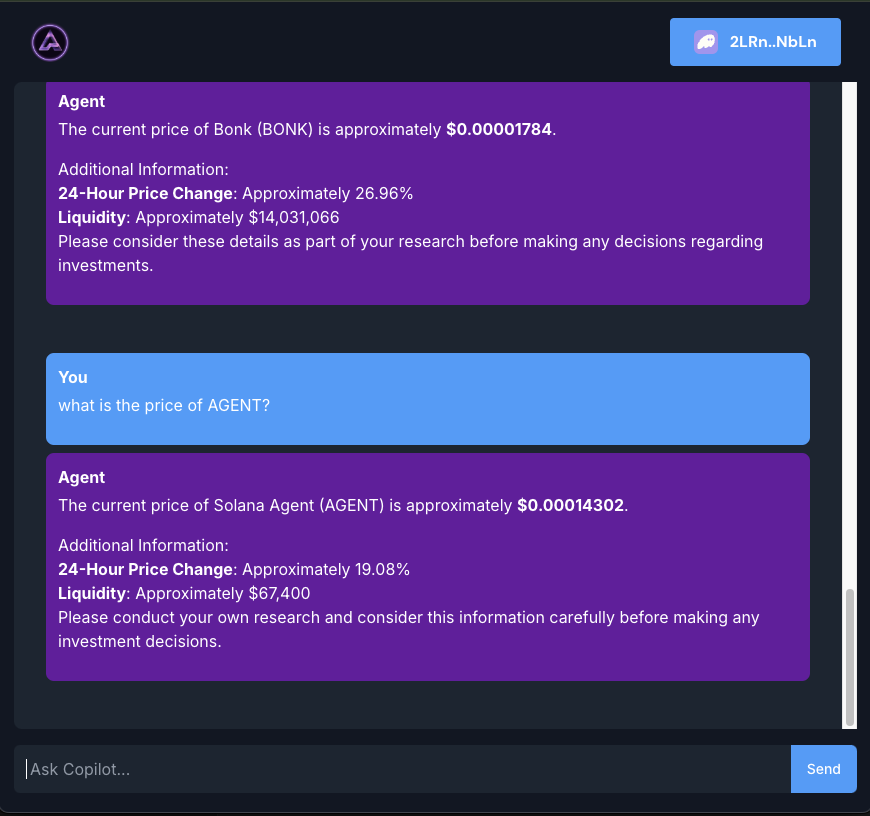Click the chat scrollbar thumb
Screen dimensions: 870x816
849,657
